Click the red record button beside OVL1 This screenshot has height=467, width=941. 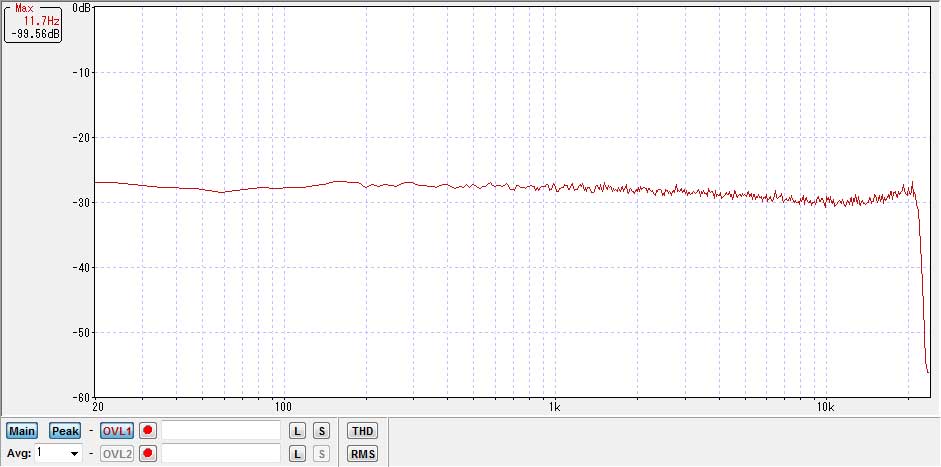[x=149, y=431]
